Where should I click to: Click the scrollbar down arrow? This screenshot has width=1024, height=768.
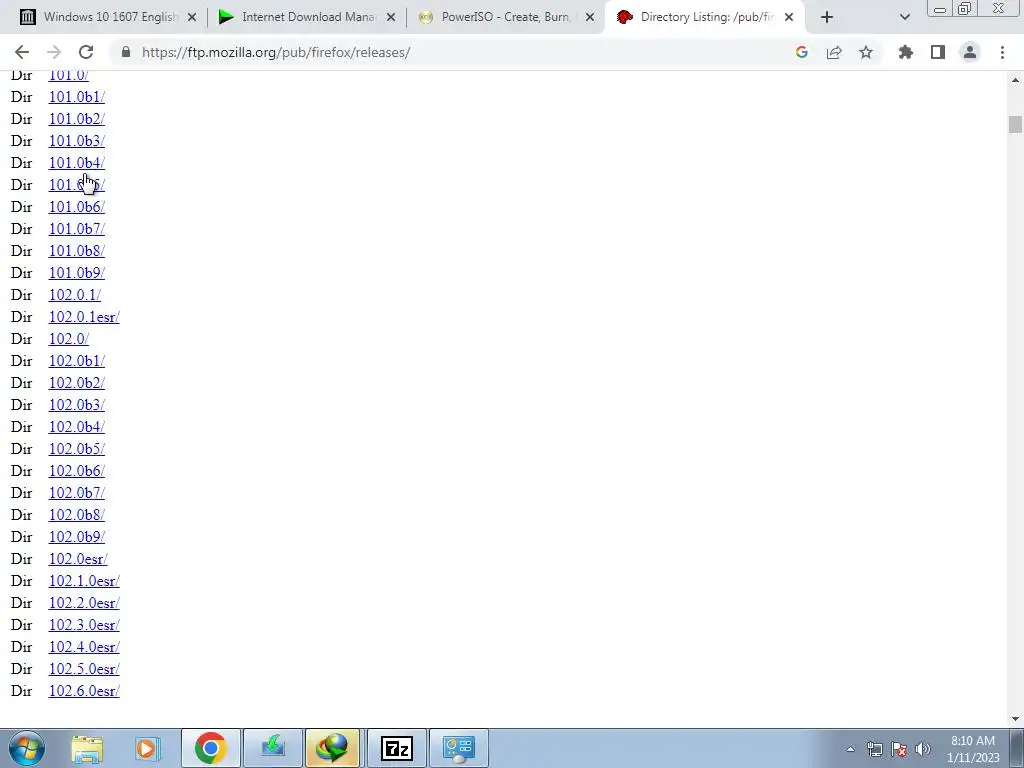click(1015, 719)
